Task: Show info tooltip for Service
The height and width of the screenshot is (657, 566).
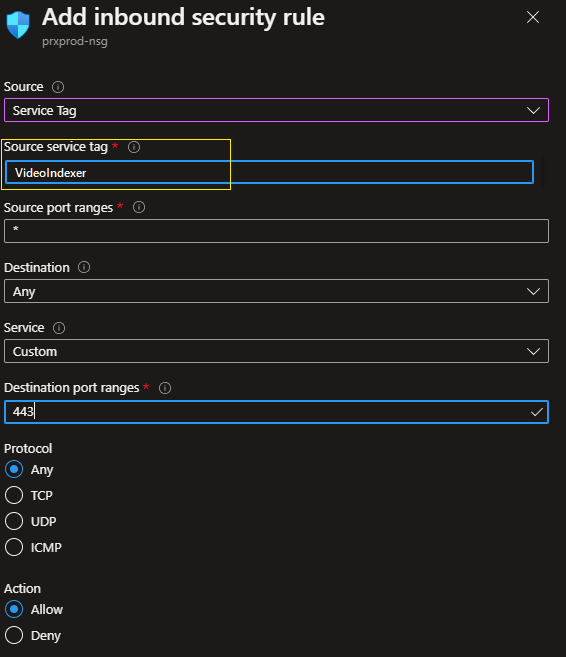Action: pos(59,328)
